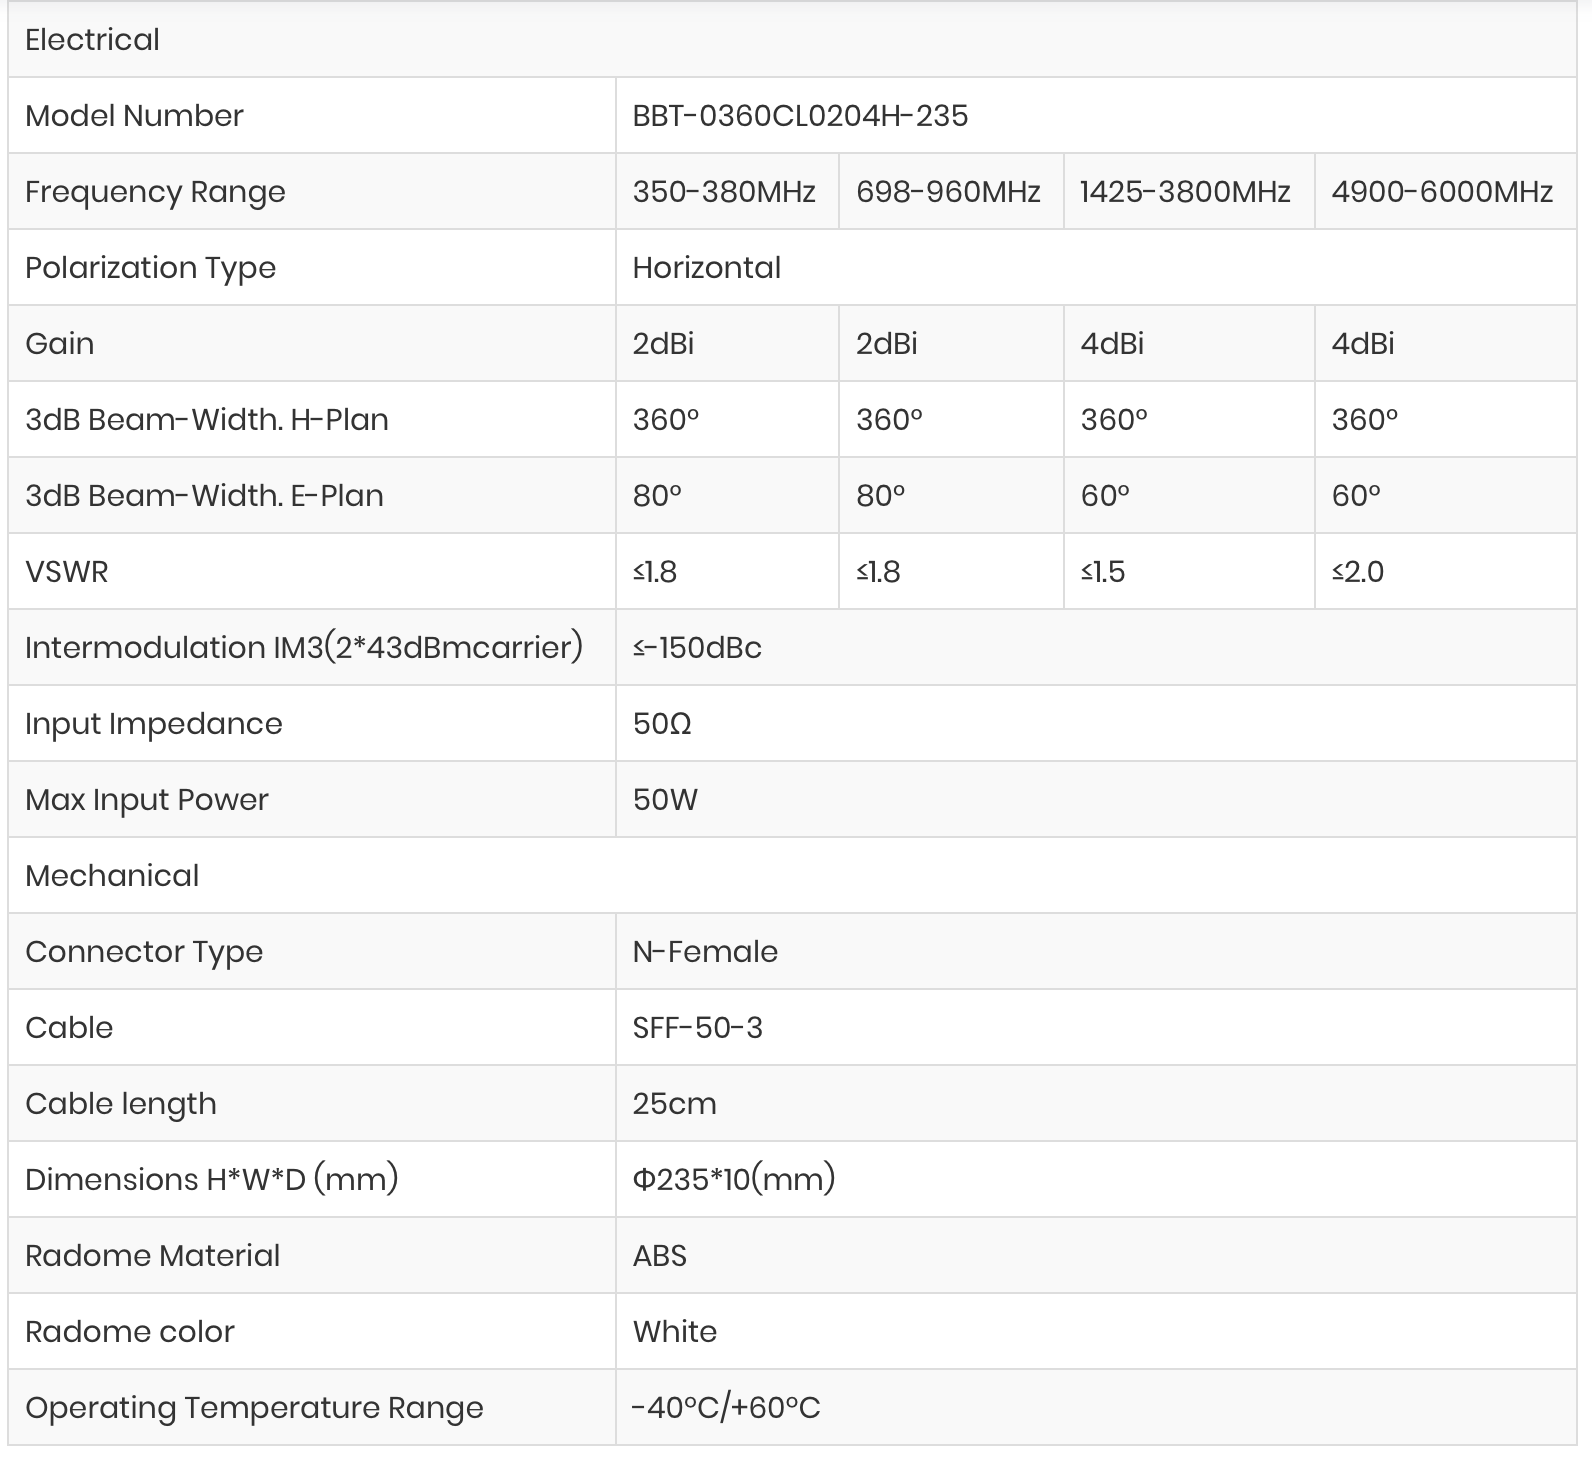Viewport: 1592px width, 1474px height.
Task: Click the ABS radome material value
Action: click(659, 1256)
